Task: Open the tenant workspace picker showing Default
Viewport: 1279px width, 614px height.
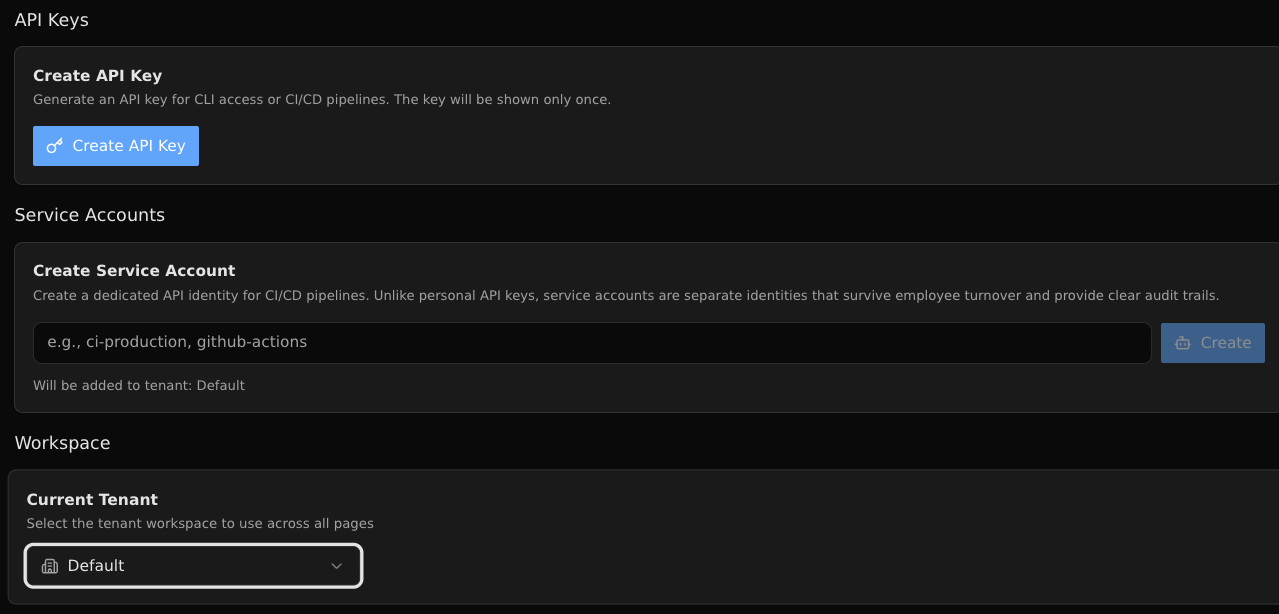Action: 193,566
